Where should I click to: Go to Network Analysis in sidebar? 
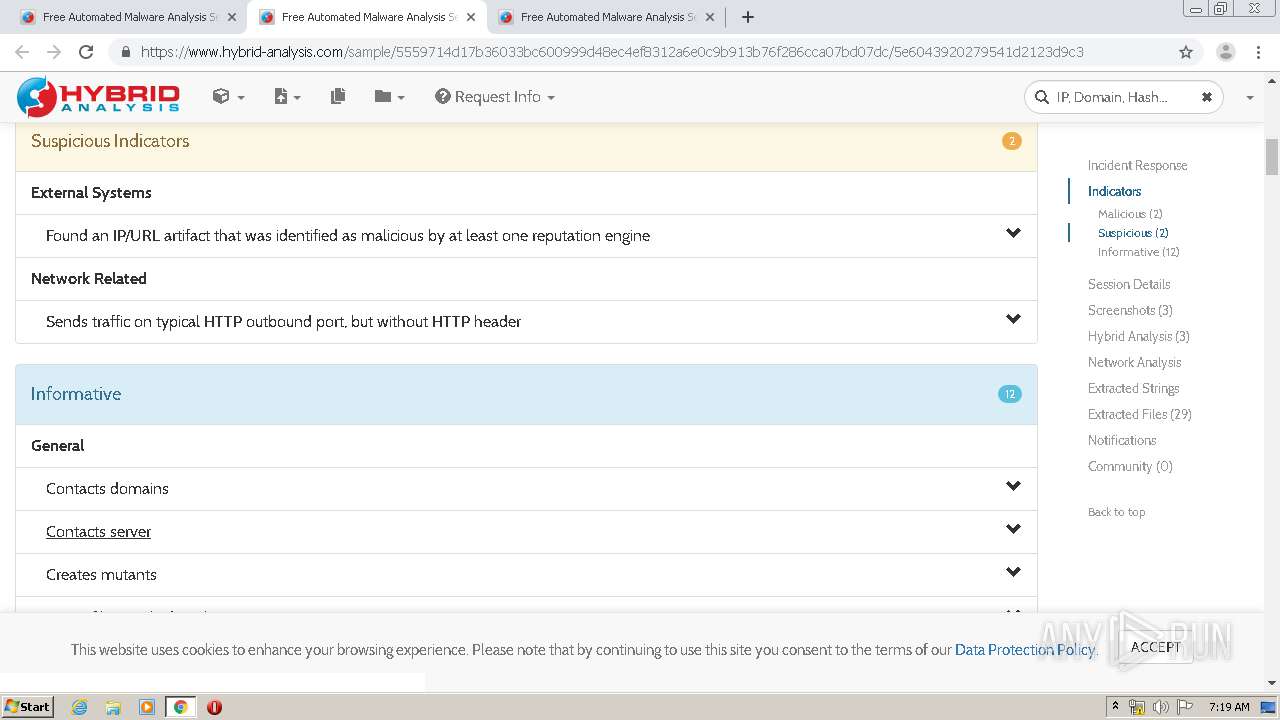(1134, 362)
